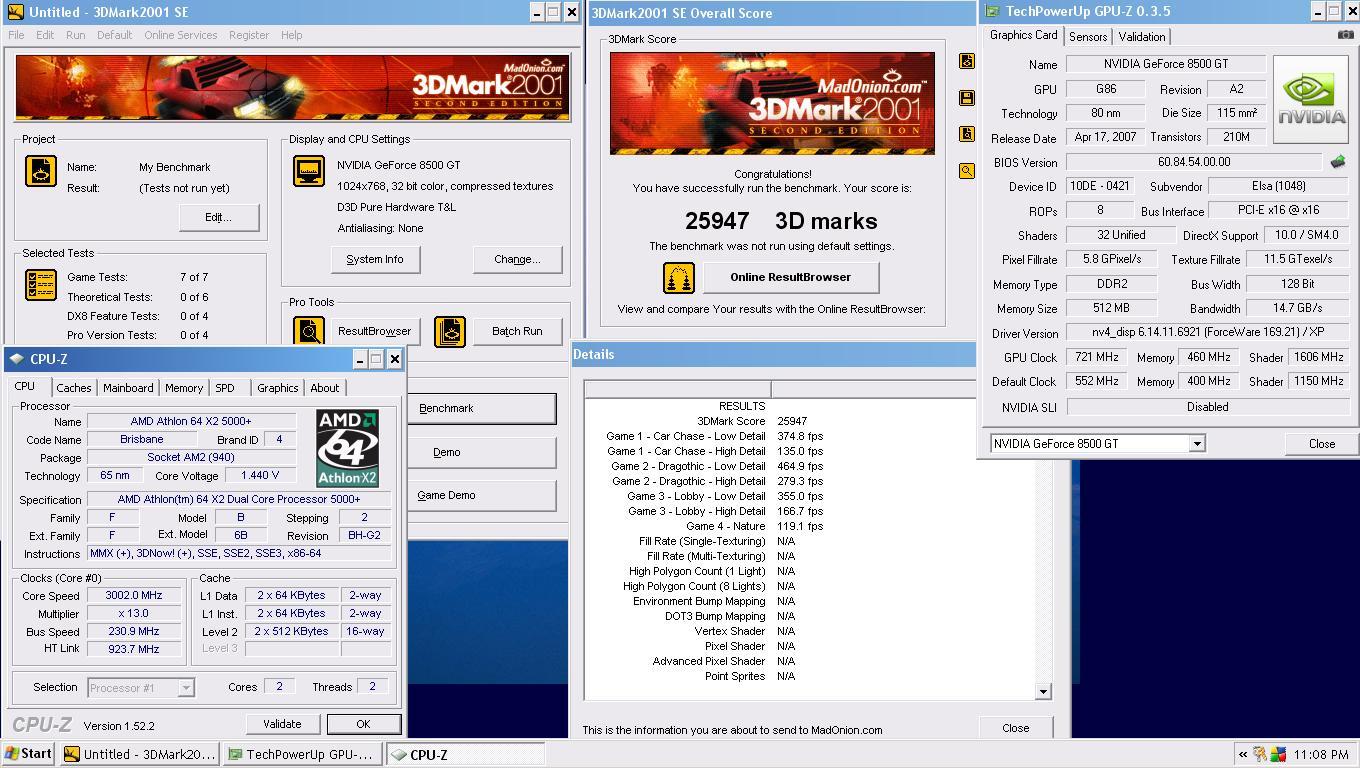The width and height of the screenshot is (1360, 768).
Task: Click Online ResultBrowser button
Action: [x=791, y=278]
